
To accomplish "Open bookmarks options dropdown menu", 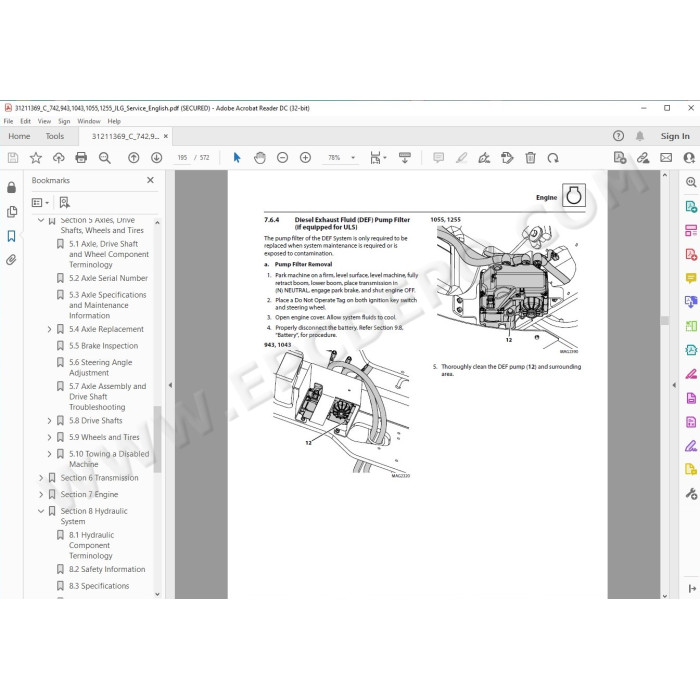I will [40, 203].
